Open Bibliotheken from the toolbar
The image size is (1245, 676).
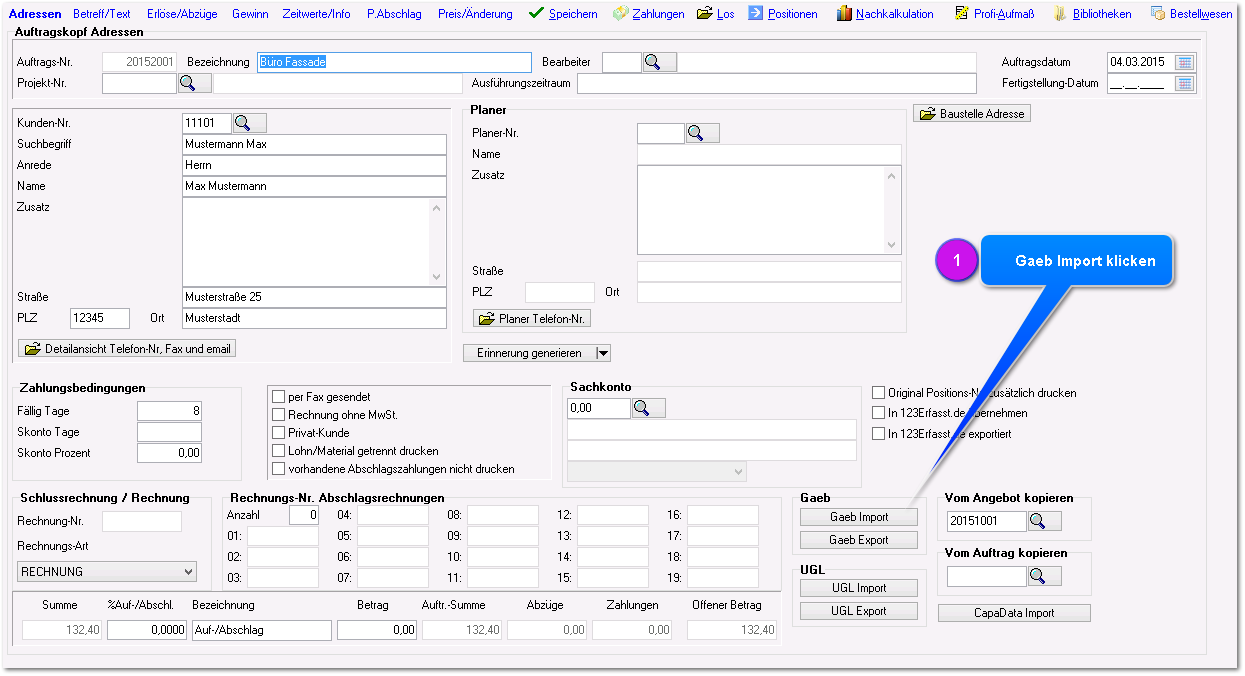pos(1091,14)
